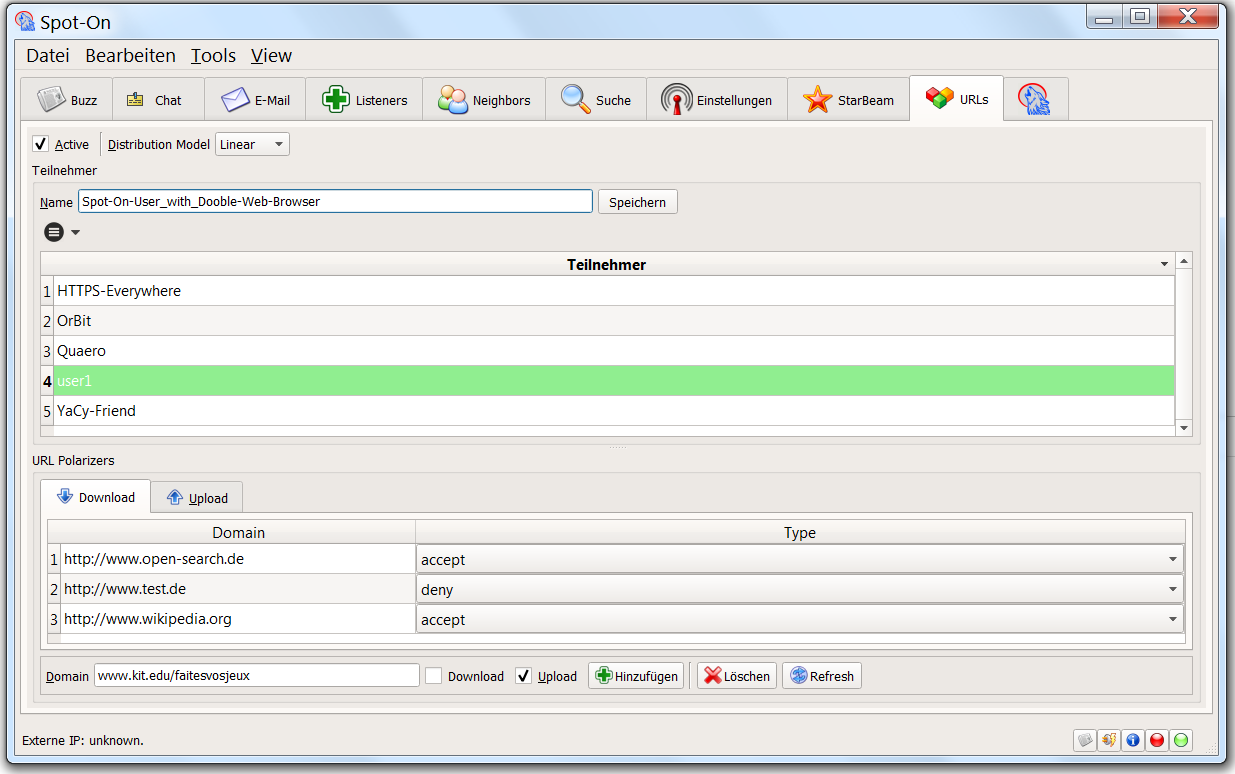Open the last tab with the wolf logo

(x=1035, y=99)
